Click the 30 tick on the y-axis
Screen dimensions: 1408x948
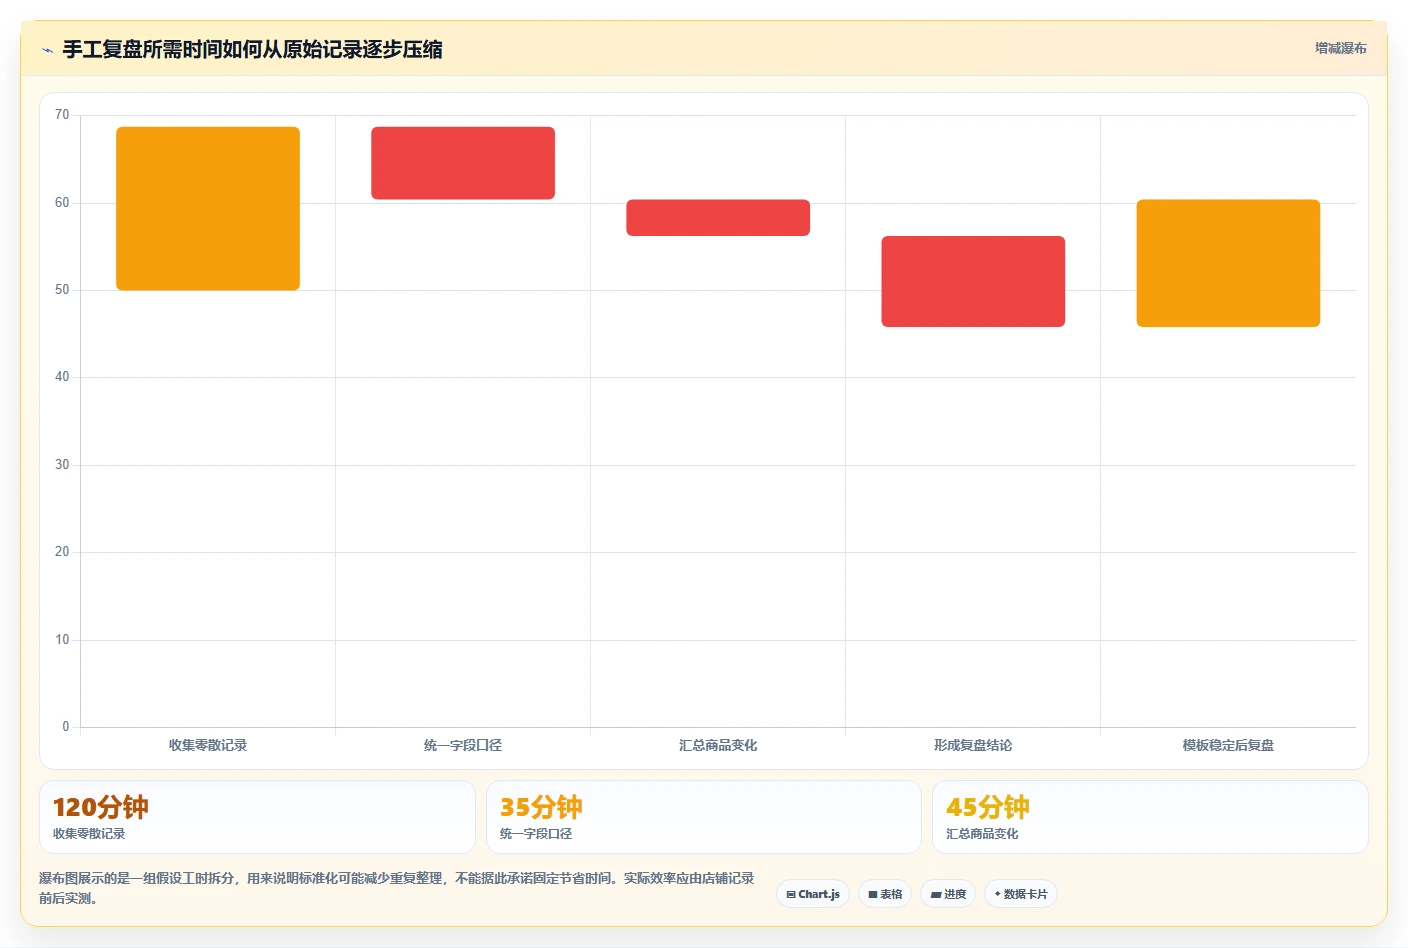tap(62, 465)
